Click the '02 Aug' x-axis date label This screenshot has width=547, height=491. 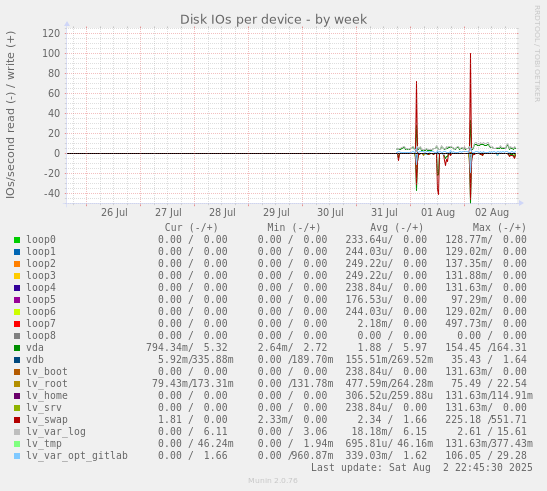click(x=492, y=213)
